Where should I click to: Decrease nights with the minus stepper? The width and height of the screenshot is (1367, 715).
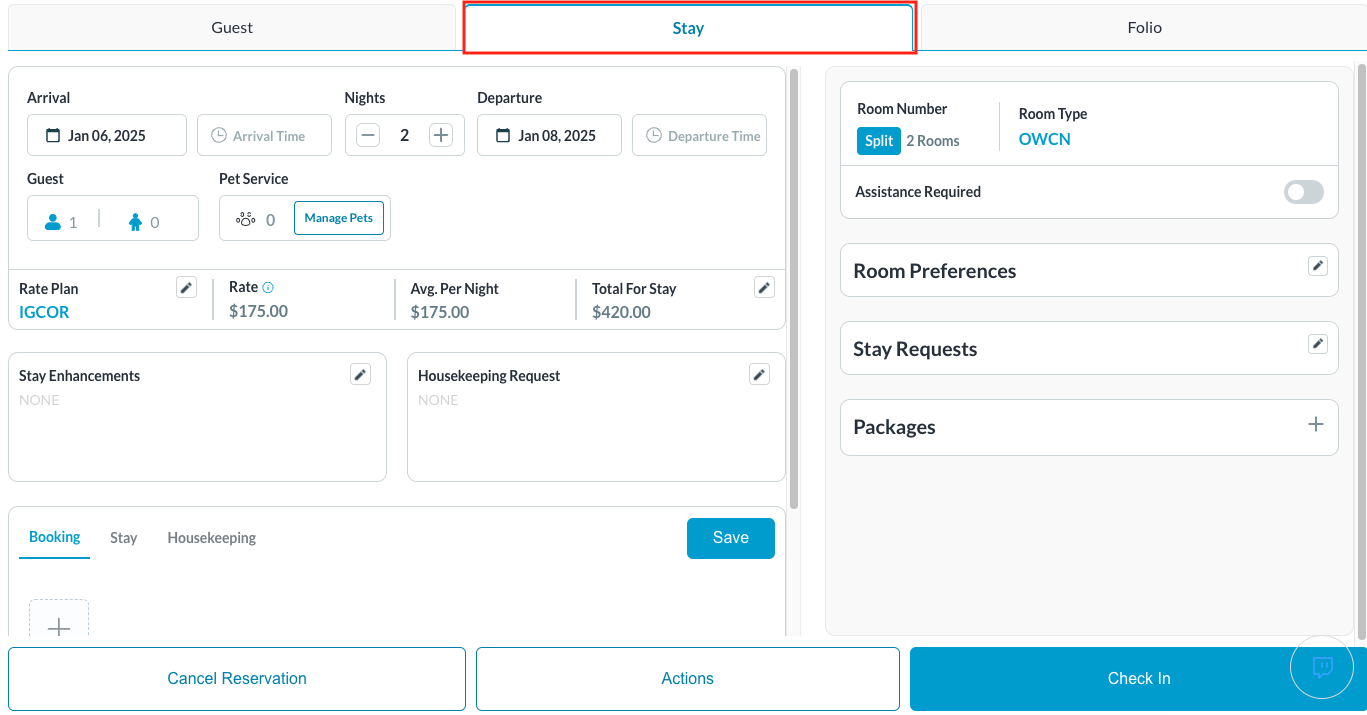pyautogui.click(x=368, y=136)
